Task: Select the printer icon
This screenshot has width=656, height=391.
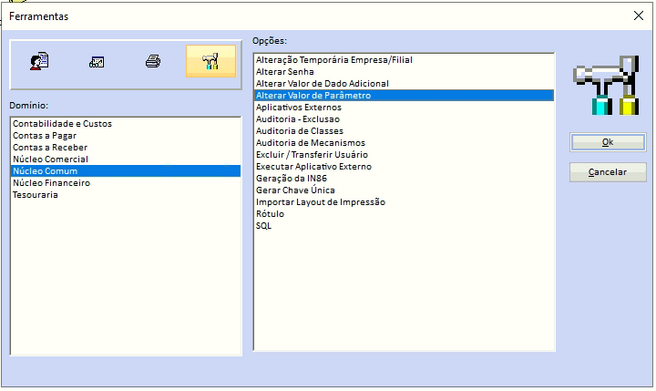Action: coord(153,61)
